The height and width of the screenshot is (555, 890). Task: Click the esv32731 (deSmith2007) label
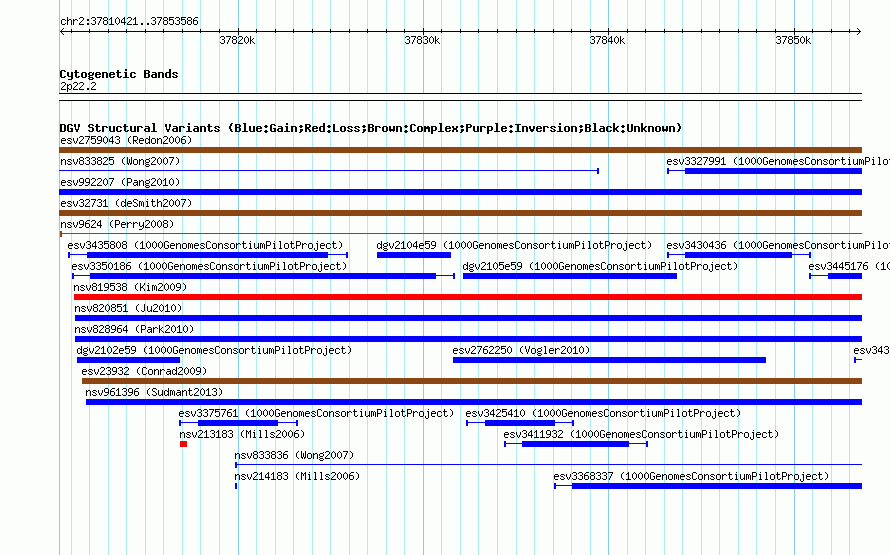pos(126,203)
